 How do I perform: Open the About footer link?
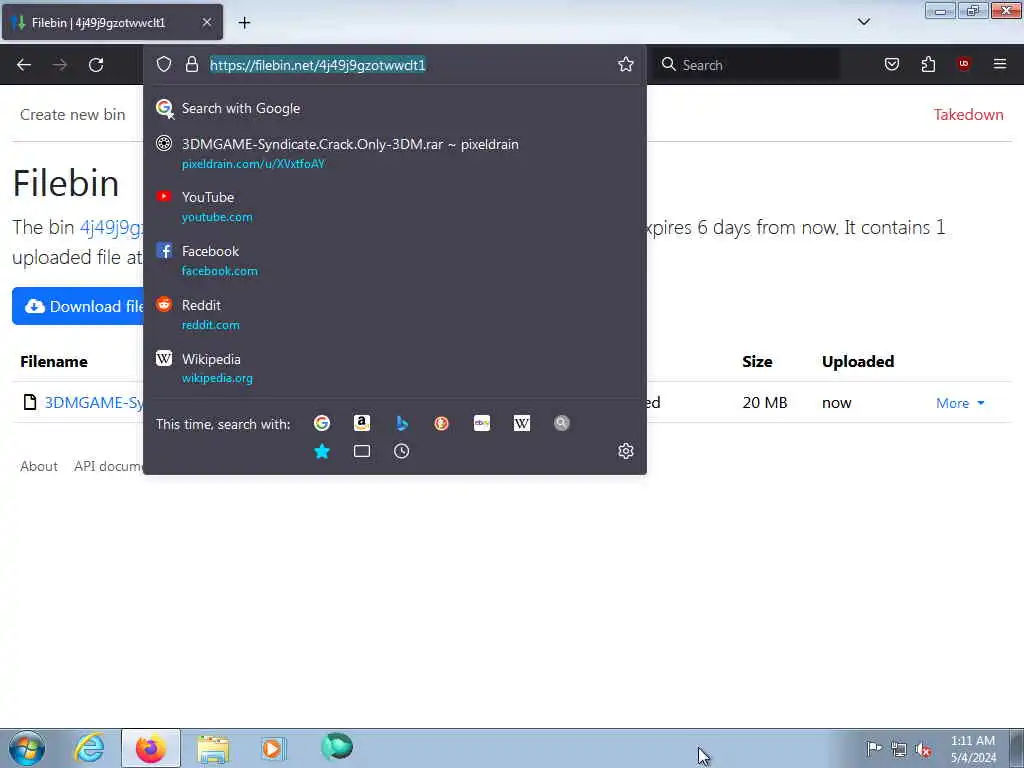tap(39, 466)
